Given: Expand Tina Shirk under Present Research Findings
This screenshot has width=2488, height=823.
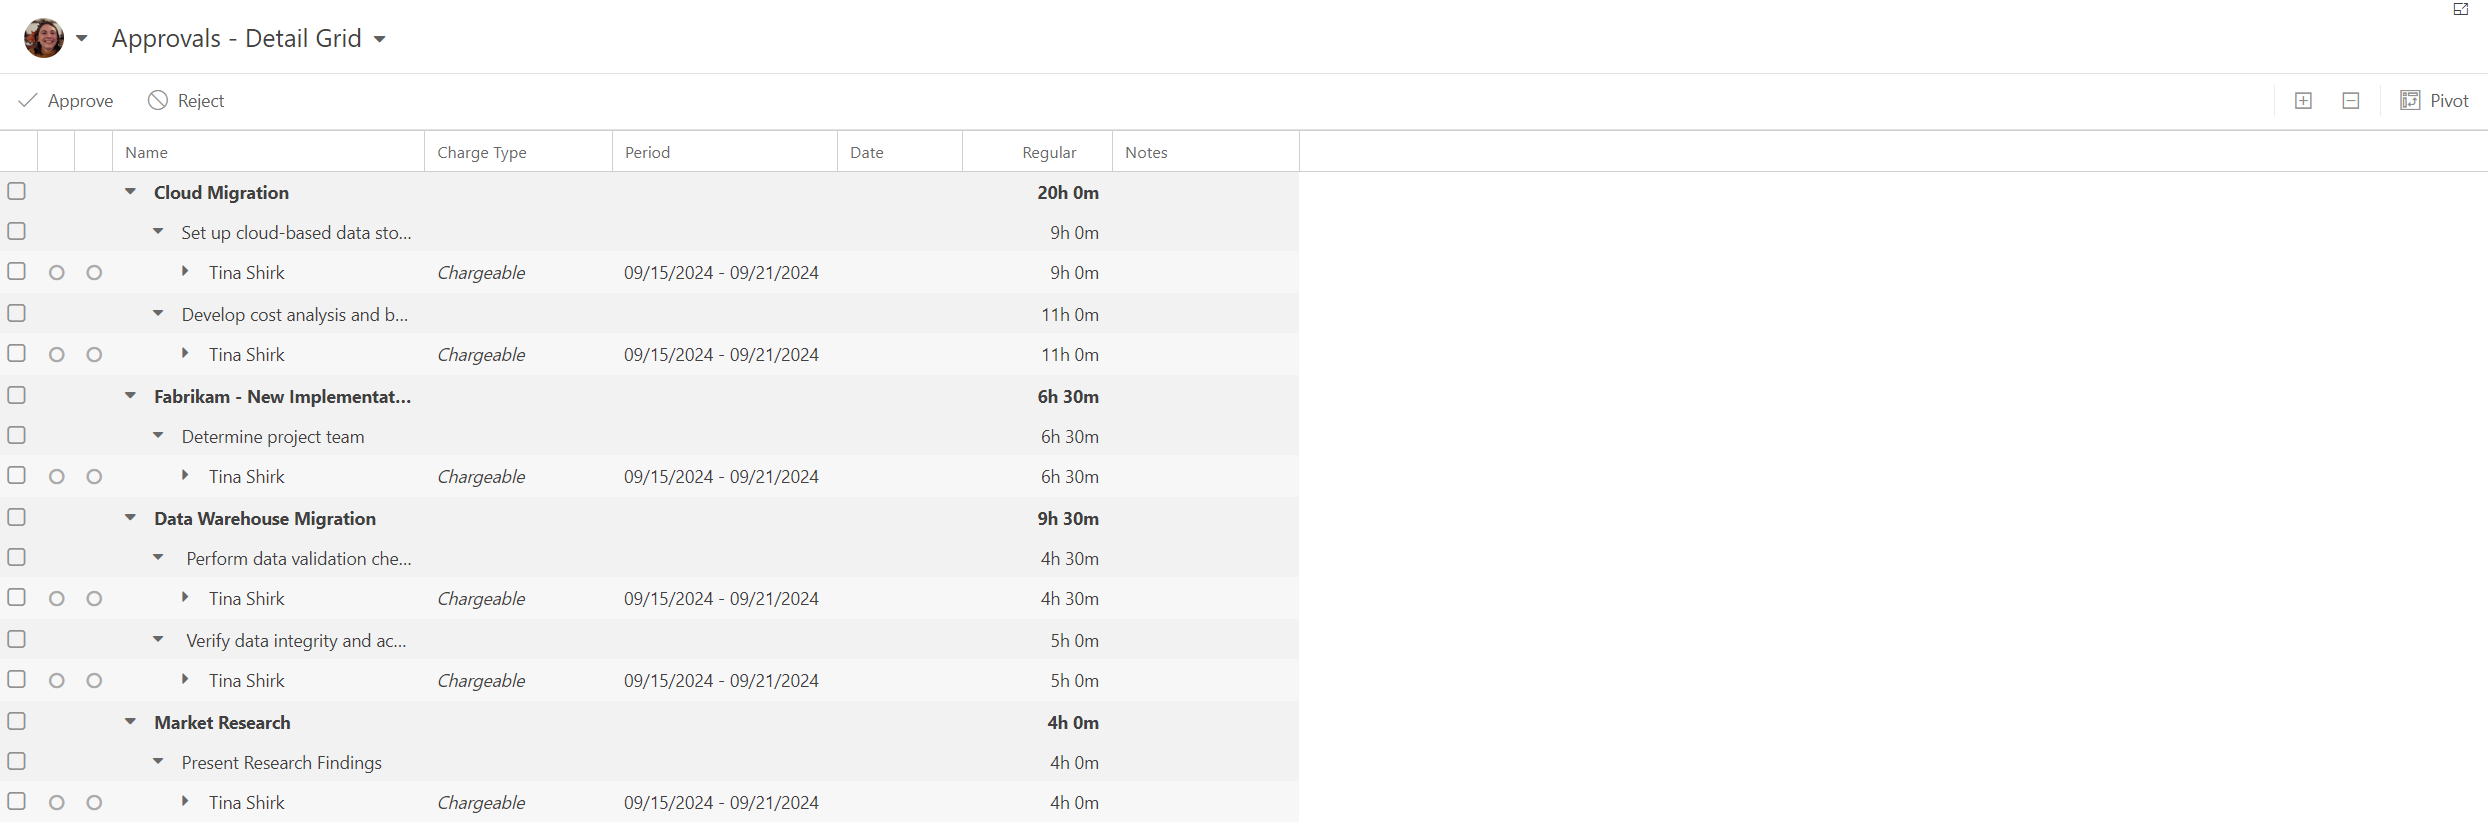Looking at the screenshot, I should pyautogui.click(x=185, y=801).
